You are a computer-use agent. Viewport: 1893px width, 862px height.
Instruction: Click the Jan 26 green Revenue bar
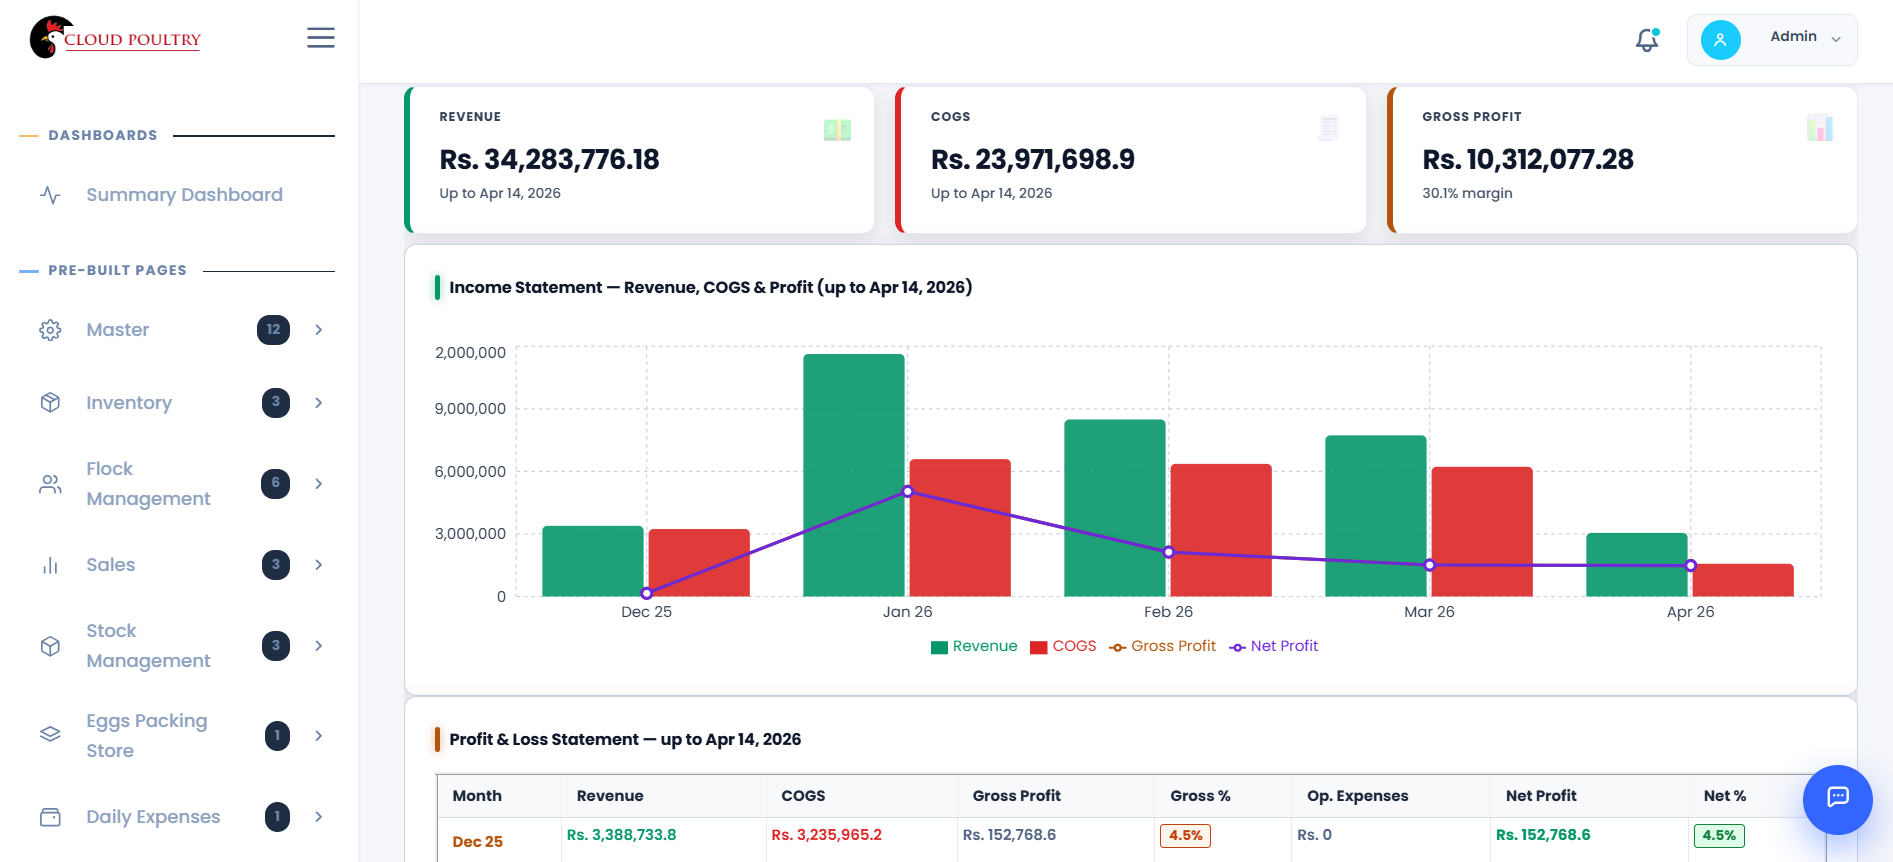click(x=854, y=475)
